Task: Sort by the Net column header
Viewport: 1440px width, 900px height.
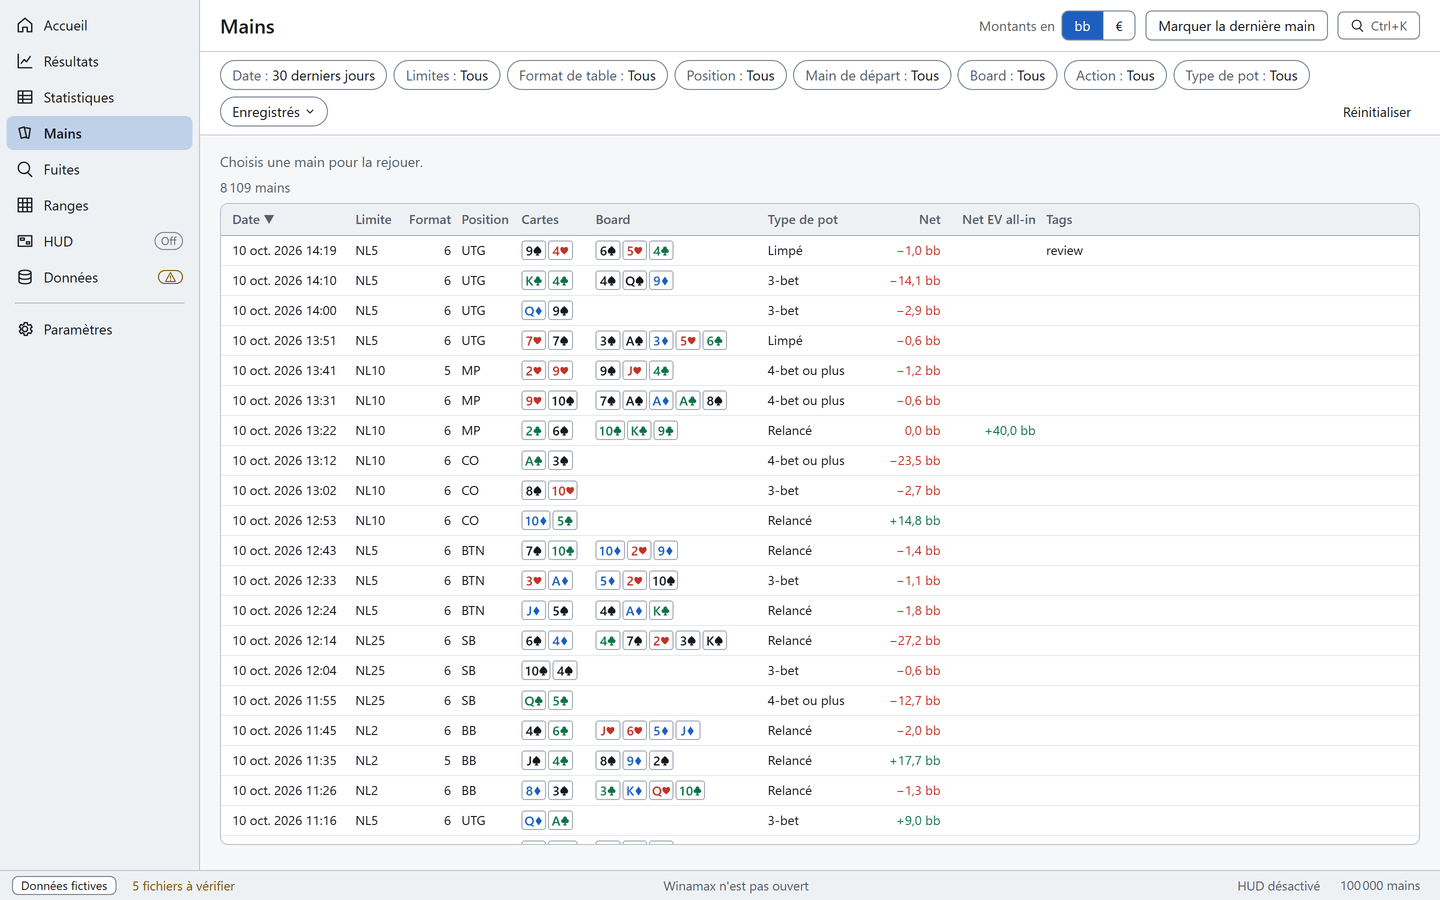Action: click(929, 219)
